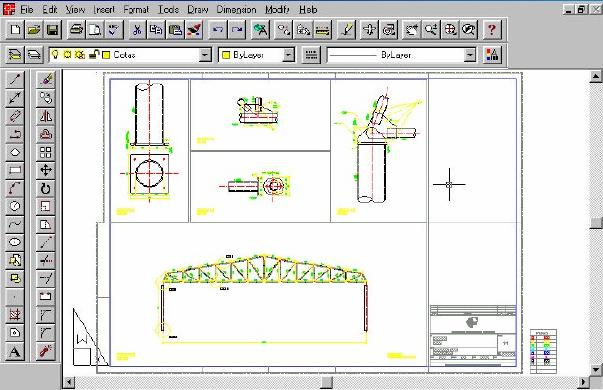Expand the Cotas layer dropdown
Image resolution: width=603 pixels, height=390 pixels.
(x=205, y=55)
